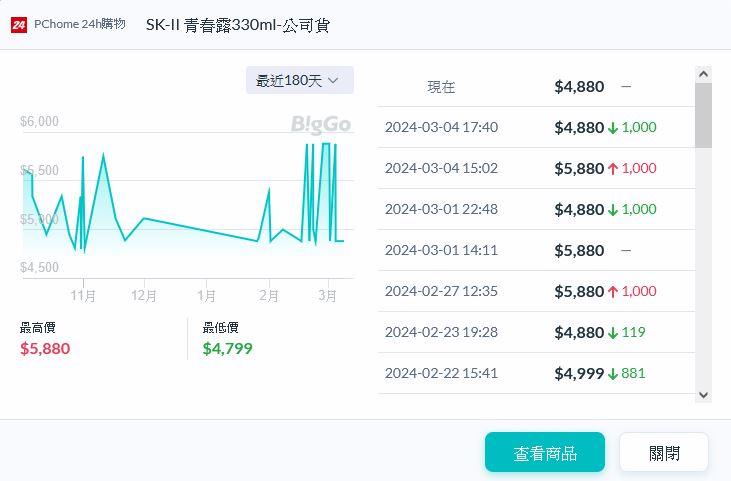Viewport: 731px width, 481px height.
Task: Click the 查看商品 button
Action: (x=545, y=453)
